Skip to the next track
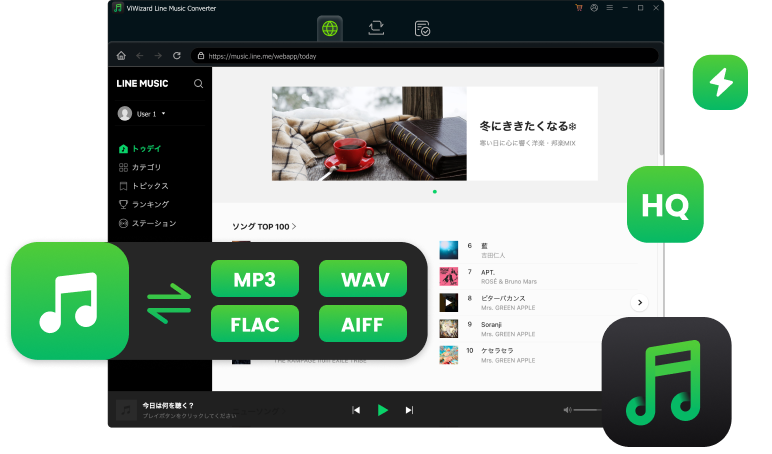772x454 pixels. tap(409, 410)
